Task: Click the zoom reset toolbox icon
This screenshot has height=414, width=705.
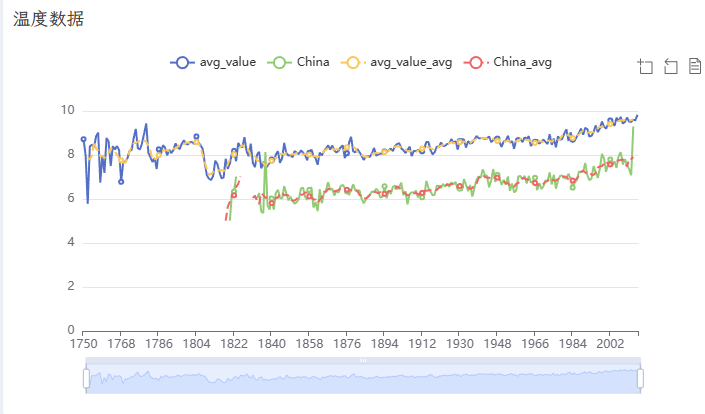Action: click(x=670, y=67)
